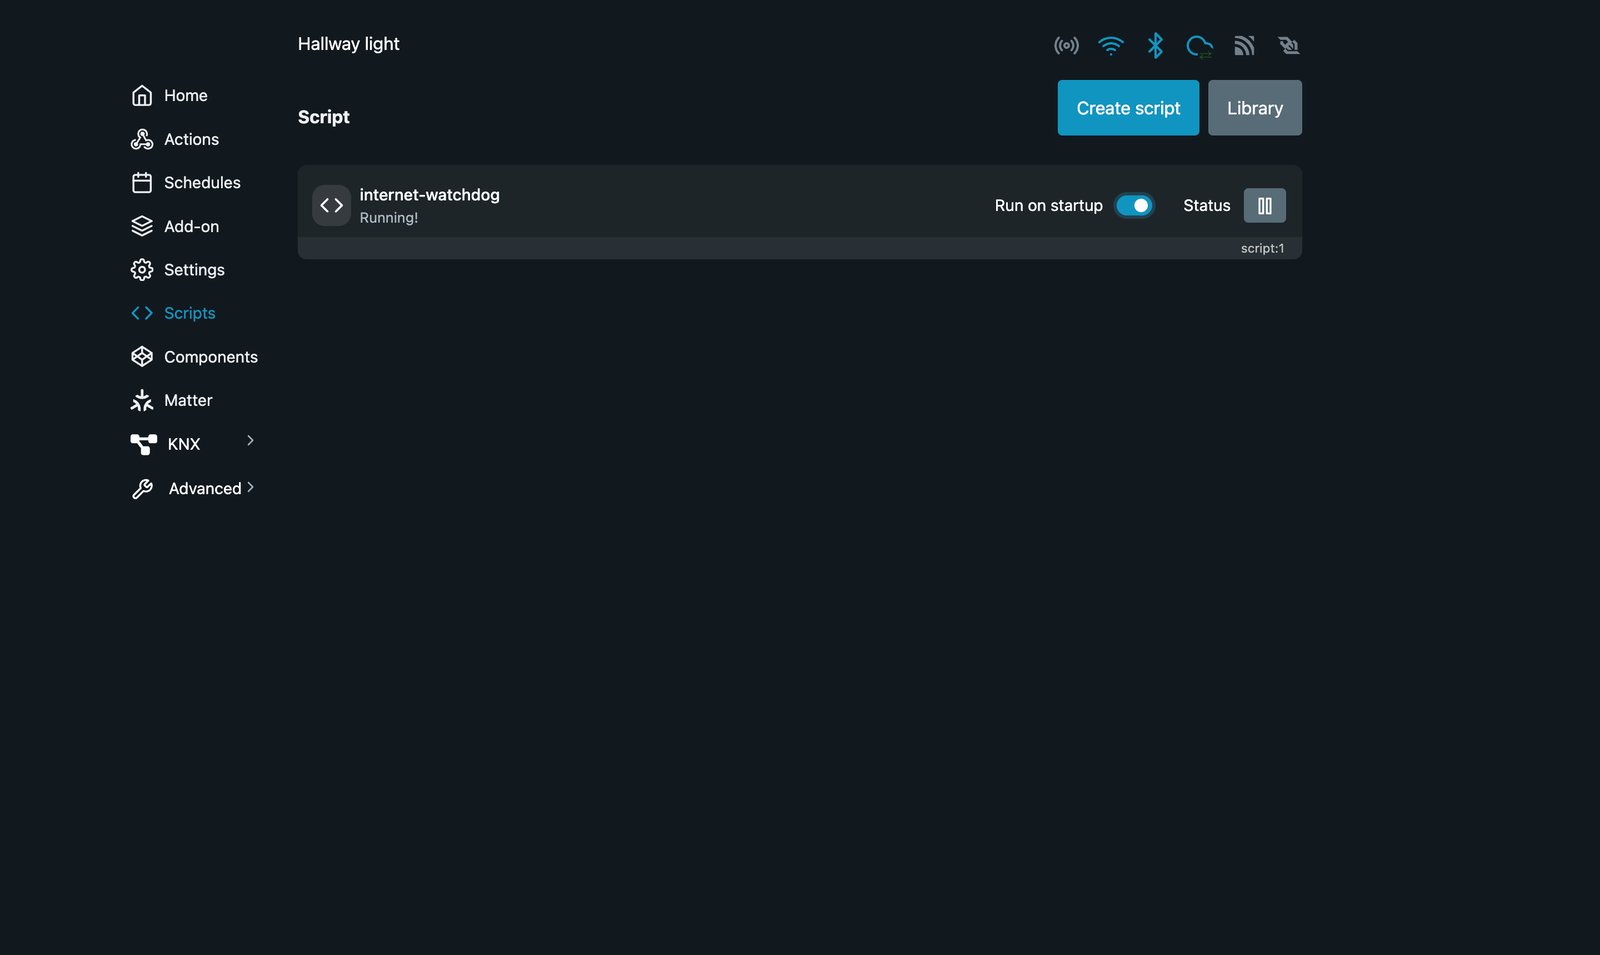This screenshot has height=955, width=1600.
Task: Click the Scripts code brackets icon
Action: click(x=142, y=313)
